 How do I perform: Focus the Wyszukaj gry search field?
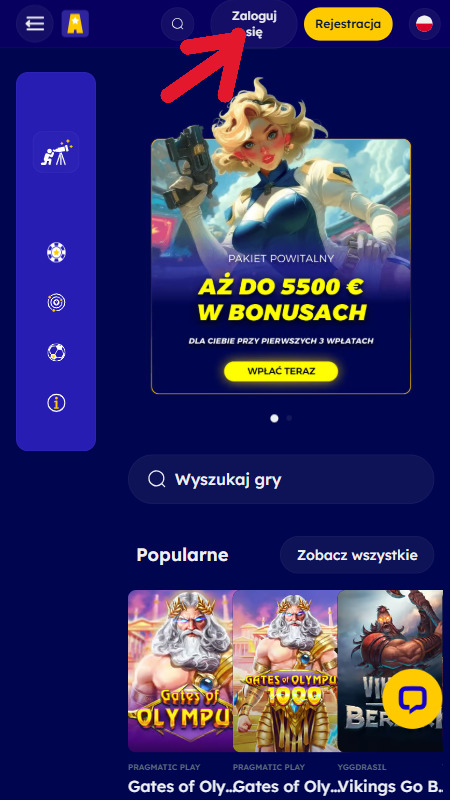coord(281,480)
